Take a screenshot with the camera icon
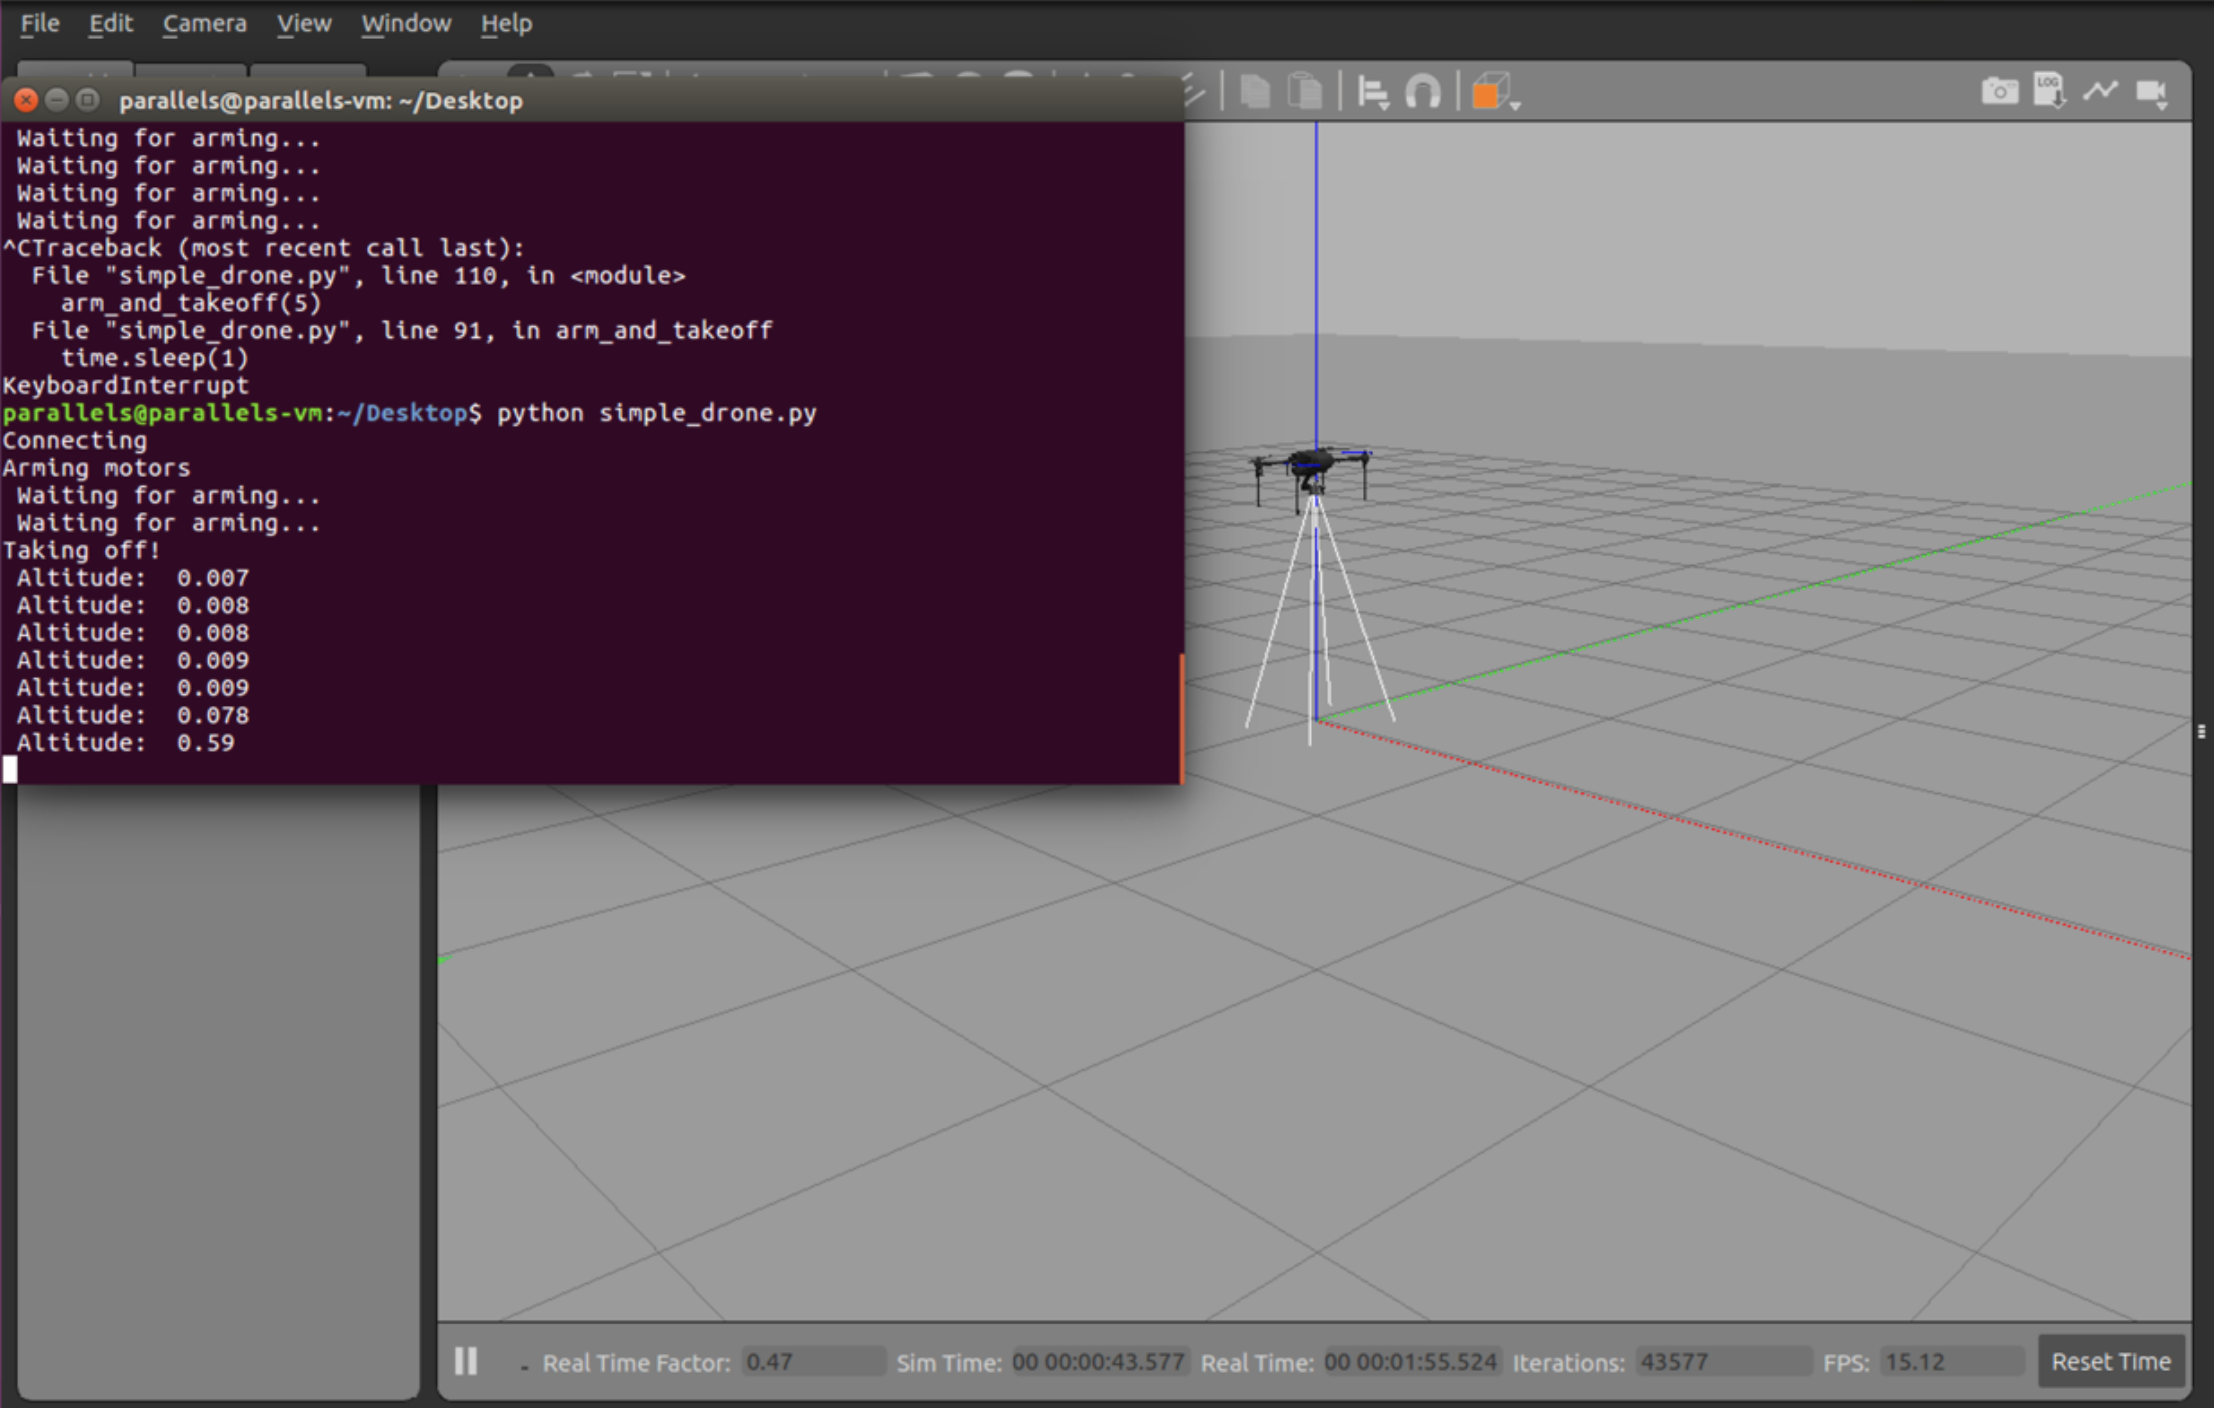 coord(1998,92)
